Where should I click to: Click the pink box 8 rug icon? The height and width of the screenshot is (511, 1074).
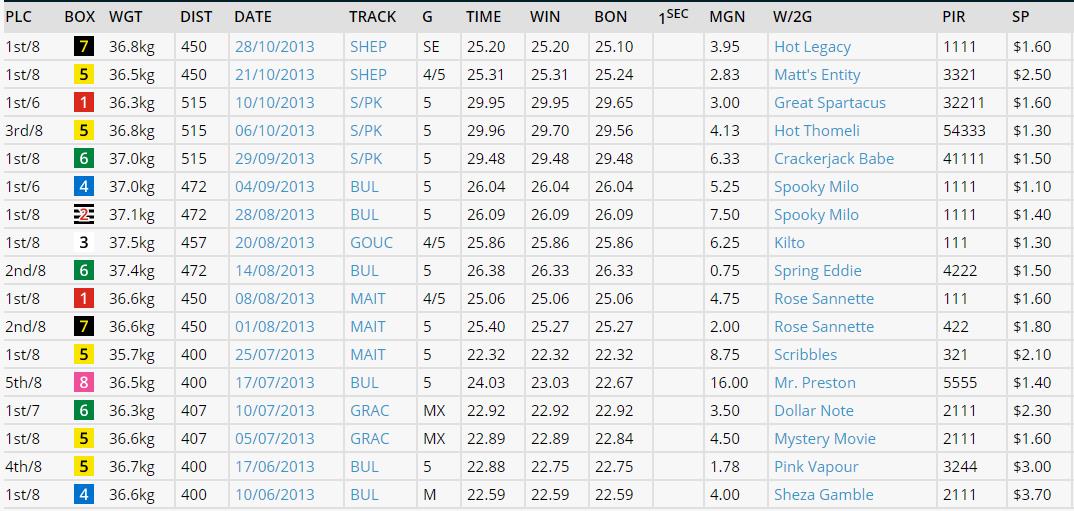click(x=84, y=383)
